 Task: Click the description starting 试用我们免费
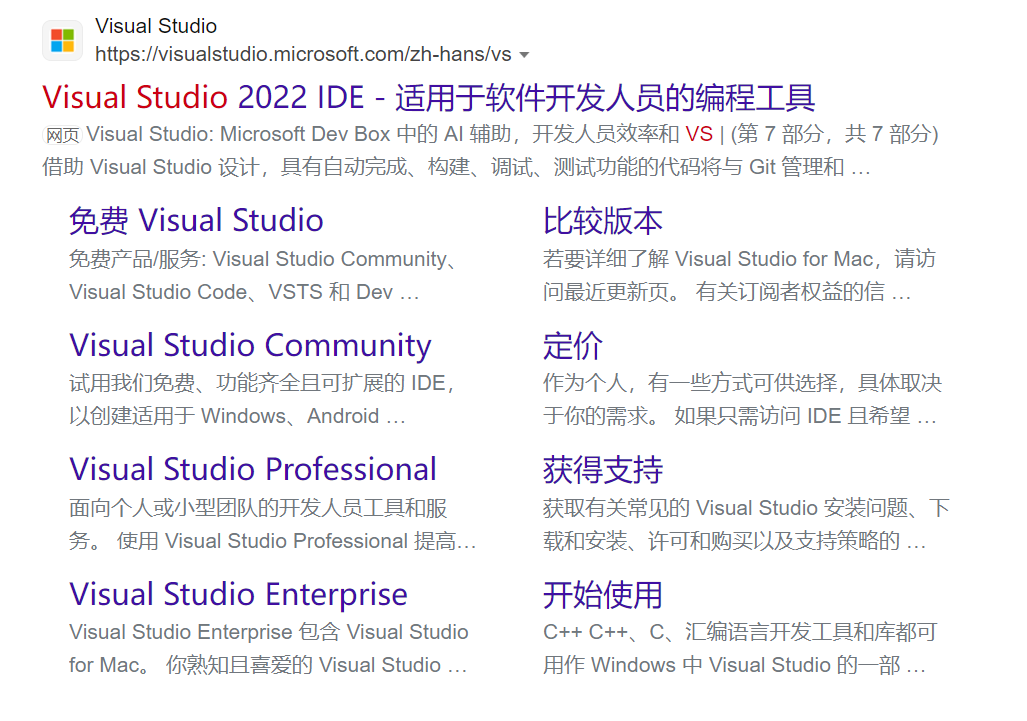click(x=262, y=399)
